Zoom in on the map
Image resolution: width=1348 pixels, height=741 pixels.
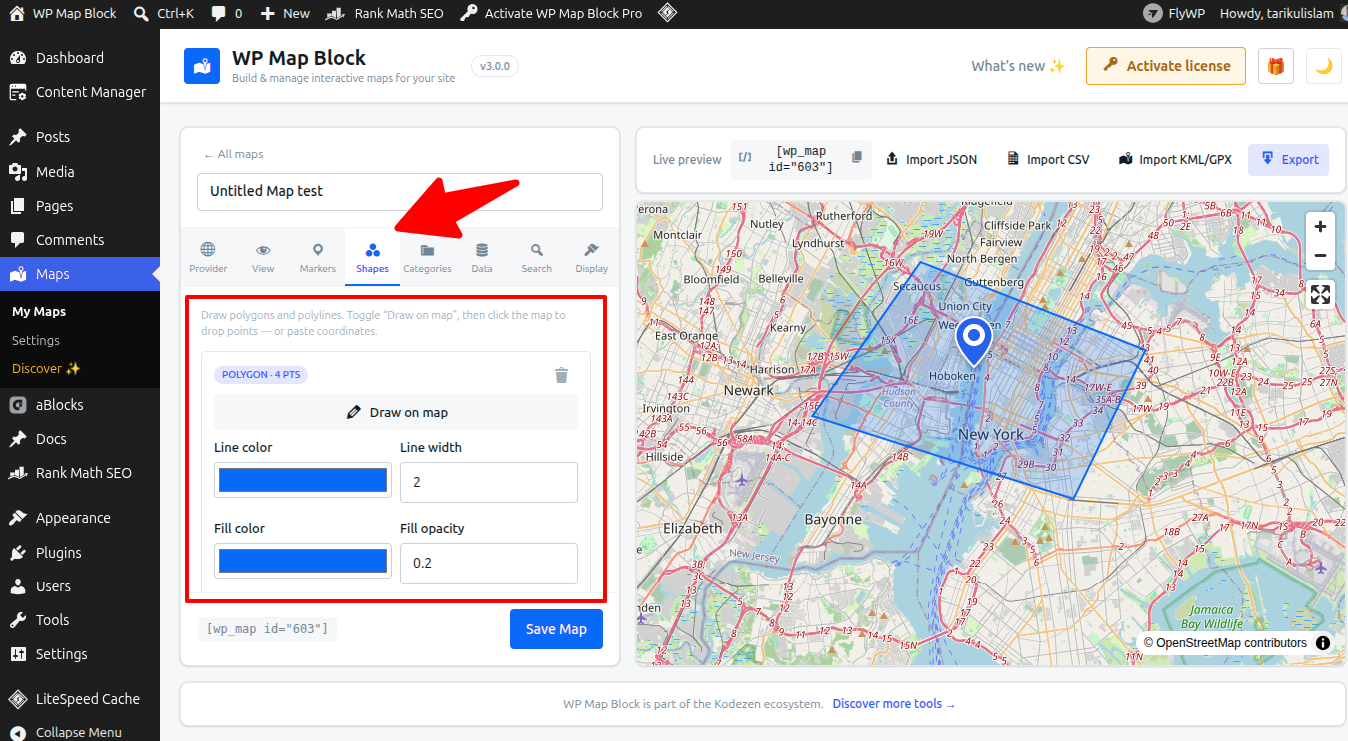point(1321,226)
